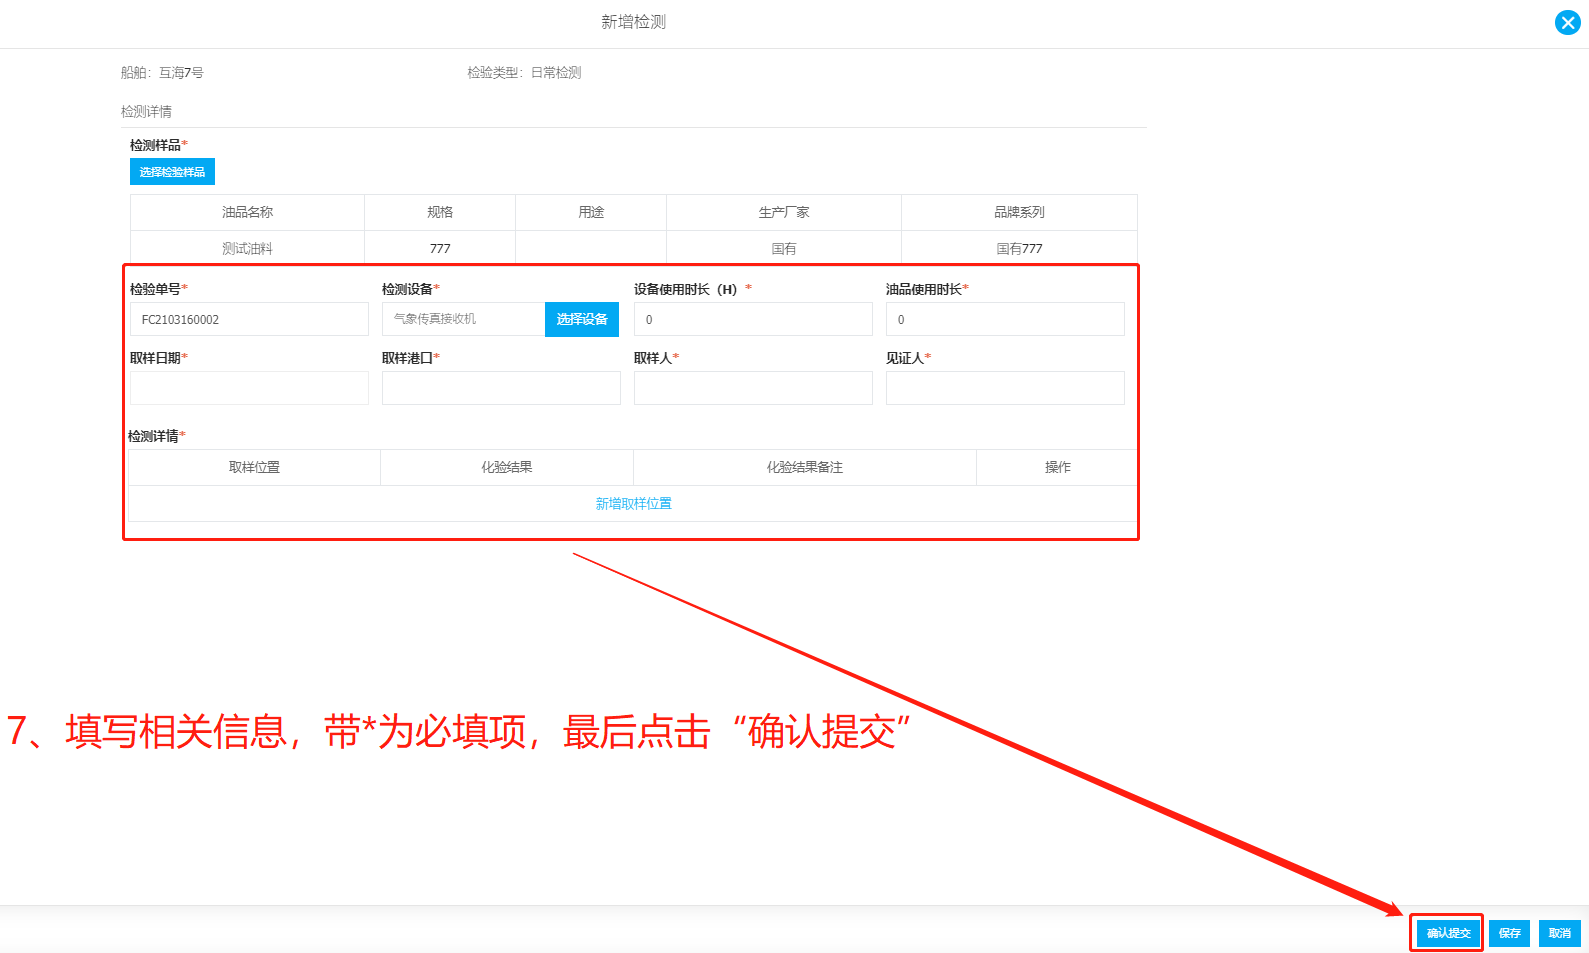This screenshot has width=1589, height=953.
Task: Click the 品牌系列 column header
Action: [x=1019, y=212]
